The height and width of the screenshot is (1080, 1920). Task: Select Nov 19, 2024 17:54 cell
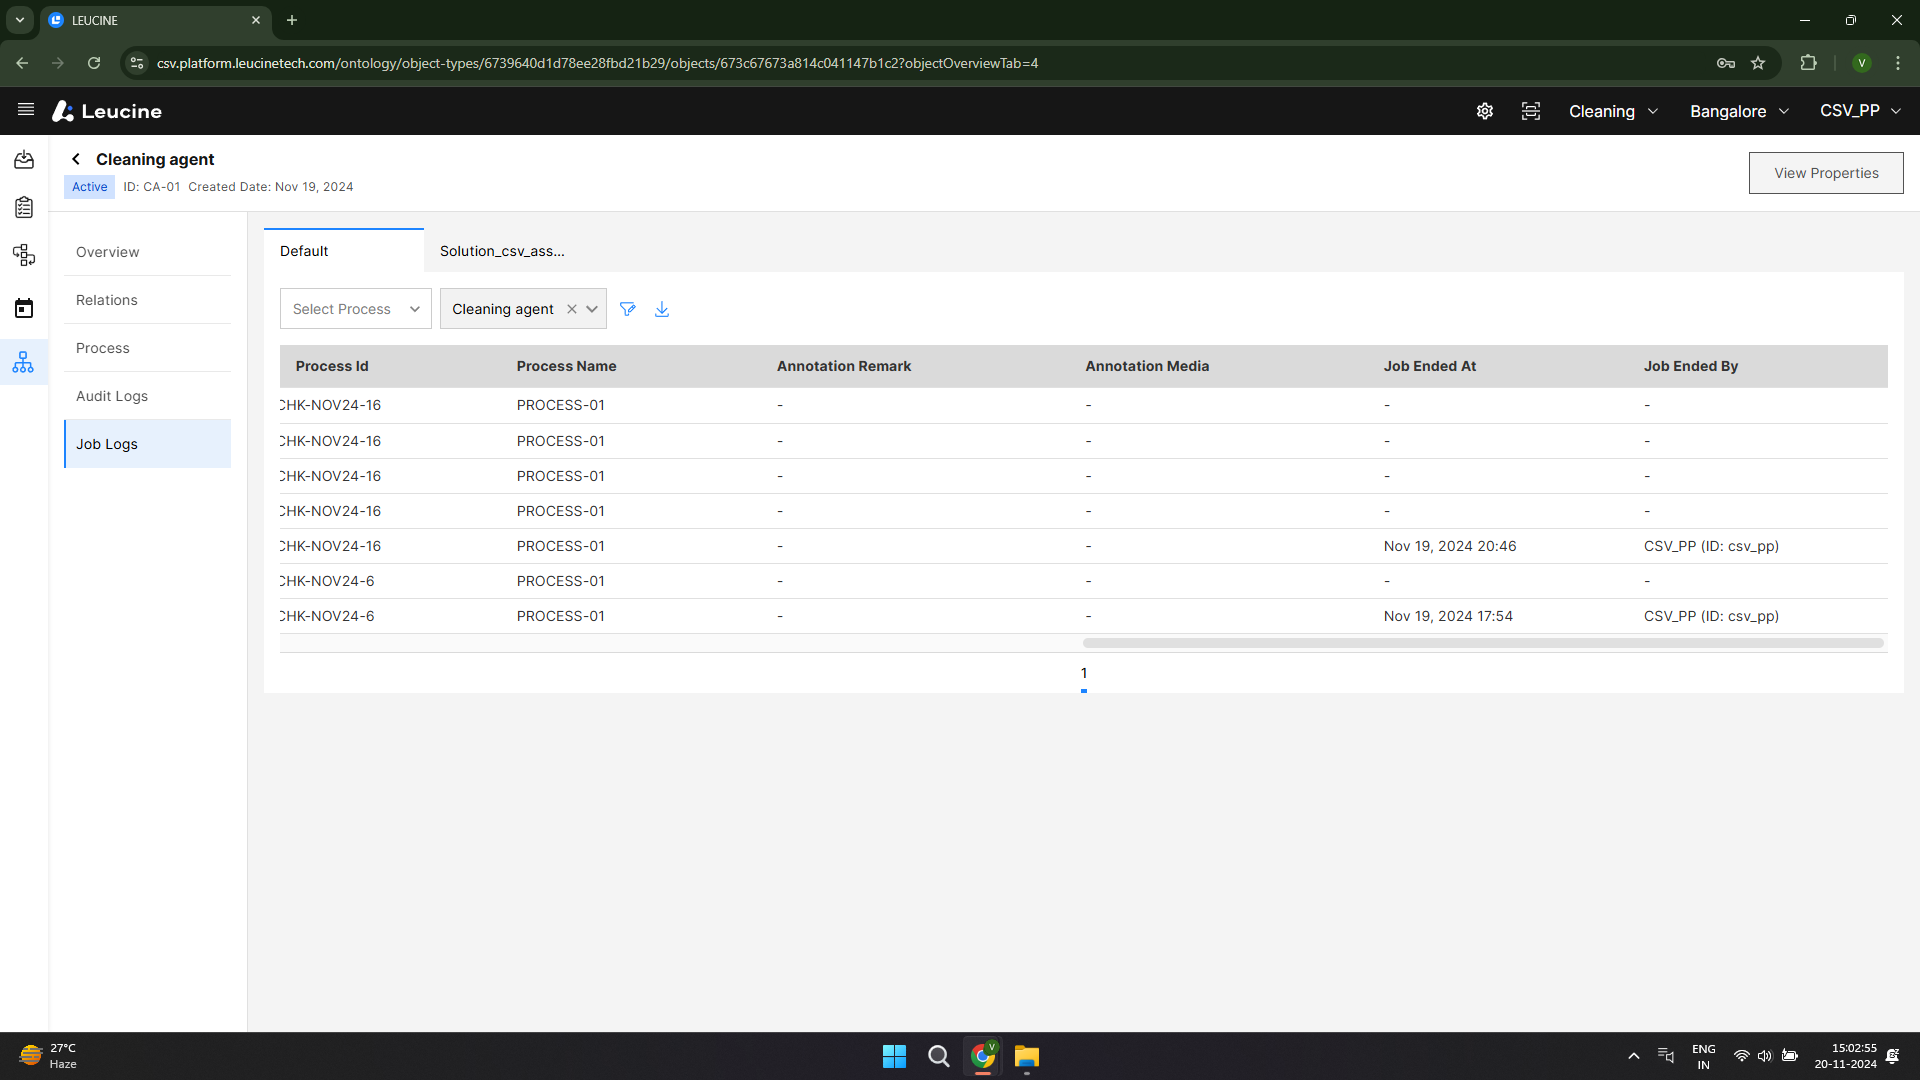tap(1448, 616)
